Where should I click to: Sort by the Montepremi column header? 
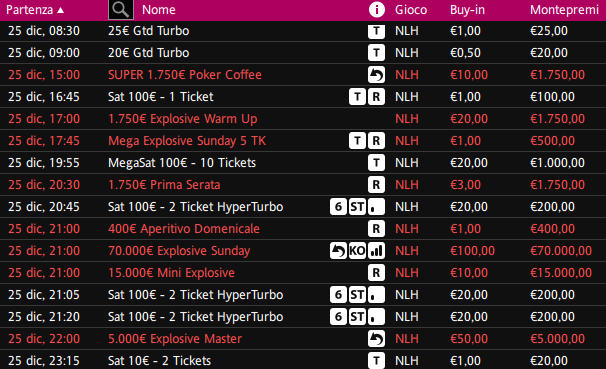point(564,10)
